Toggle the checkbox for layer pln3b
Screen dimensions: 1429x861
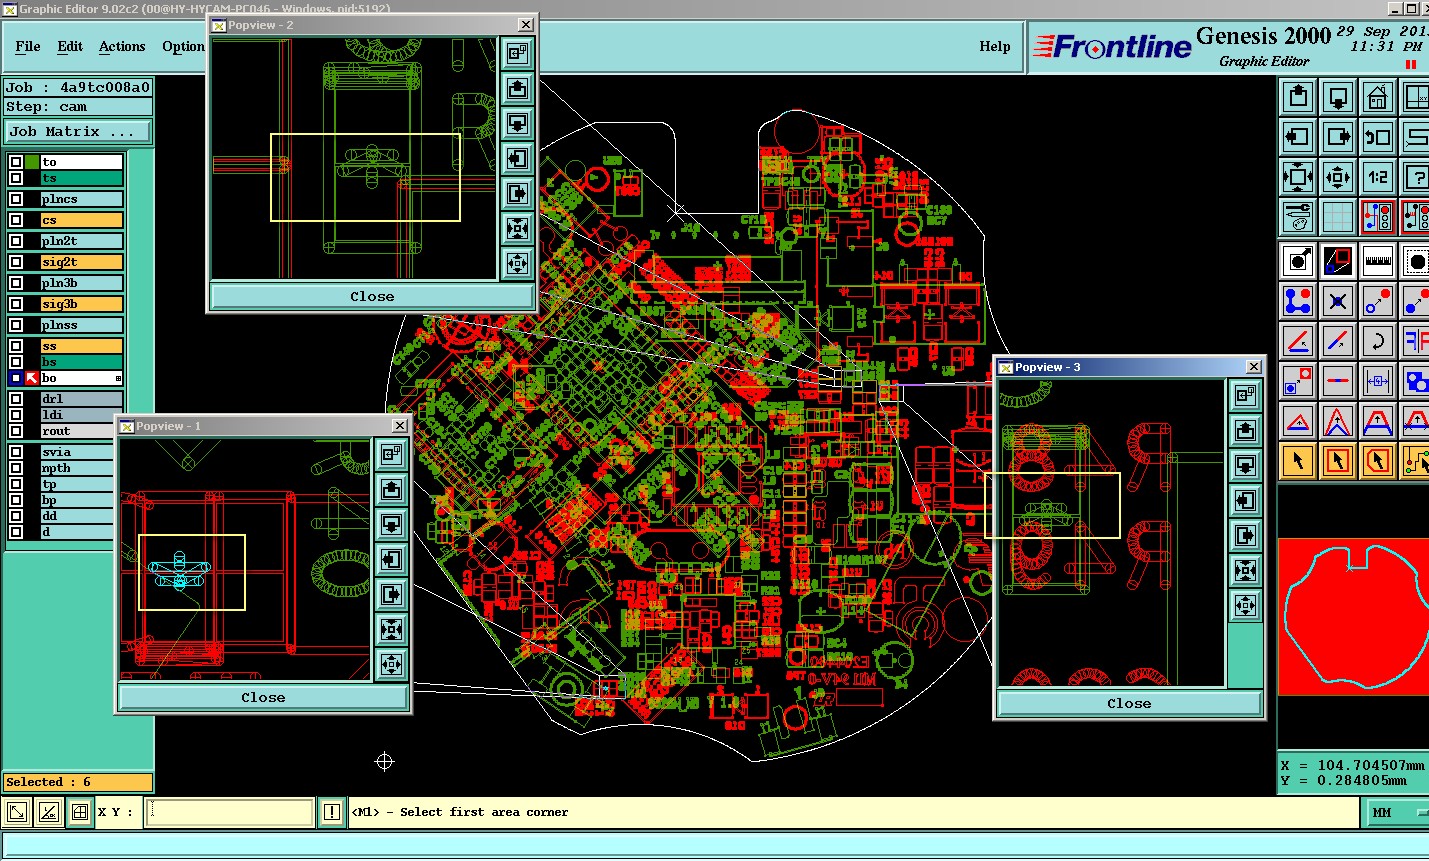tap(16, 283)
